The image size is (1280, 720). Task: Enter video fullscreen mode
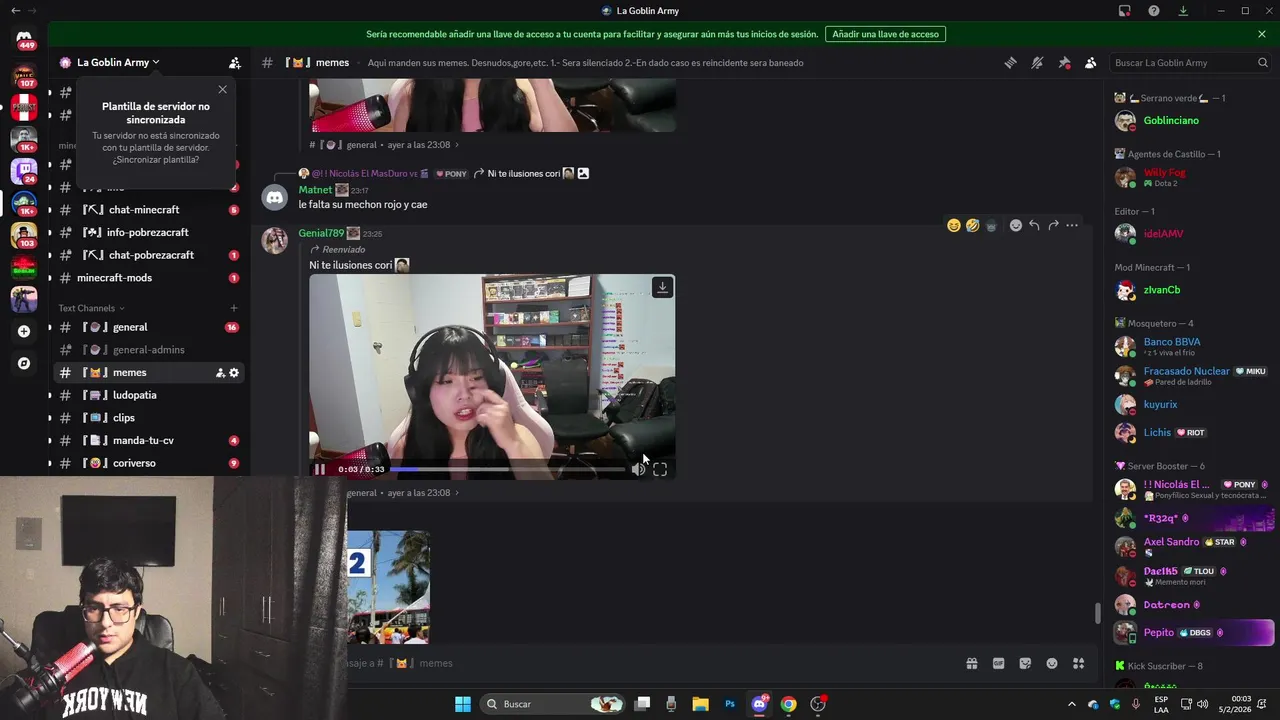[x=660, y=469]
